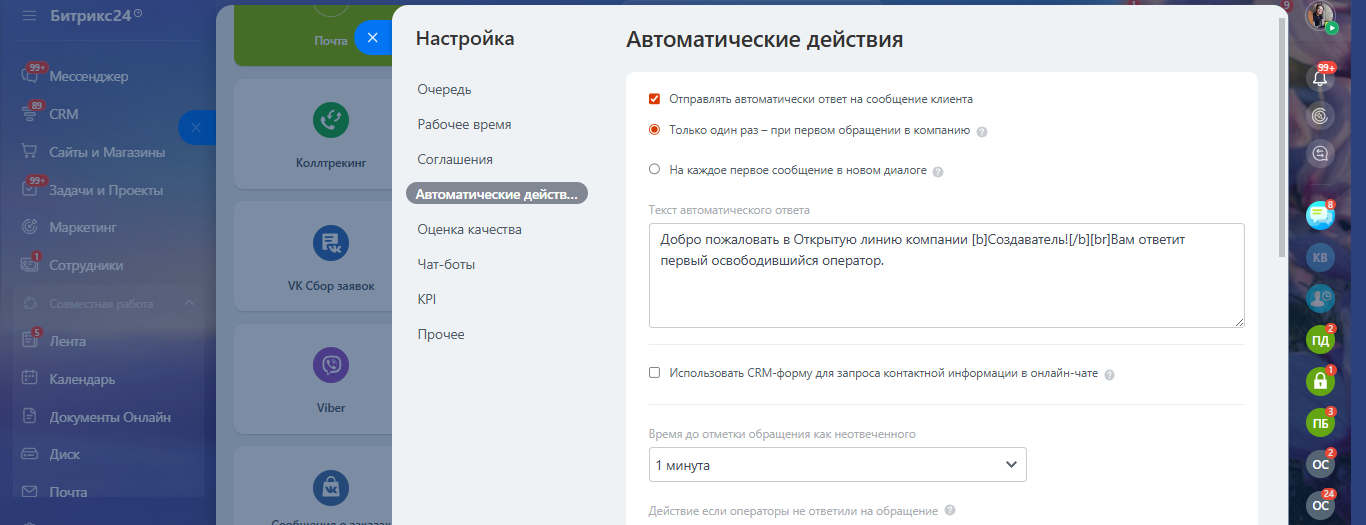Select 'Only once at first contact' radio
This screenshot has width=1366, height=525.
pos(655,130)
